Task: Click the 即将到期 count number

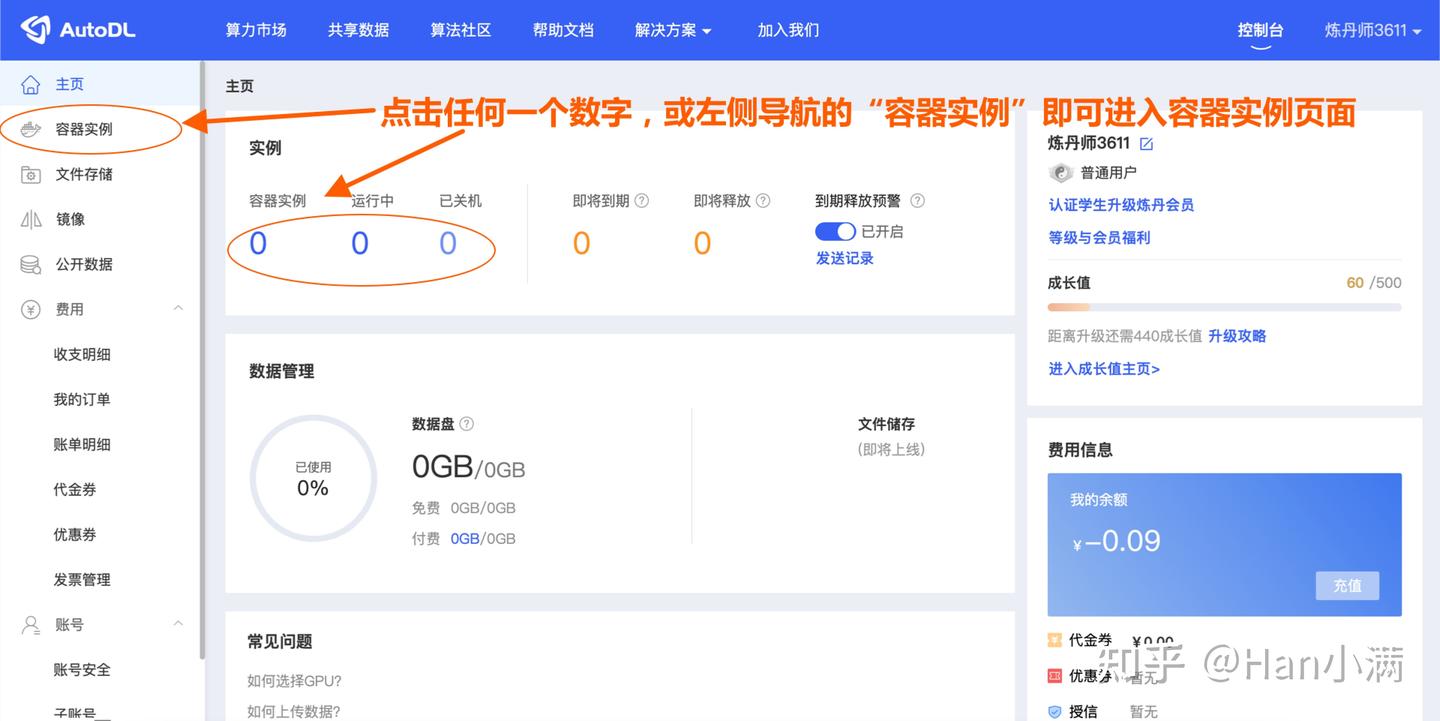Action: coord(581,243)
